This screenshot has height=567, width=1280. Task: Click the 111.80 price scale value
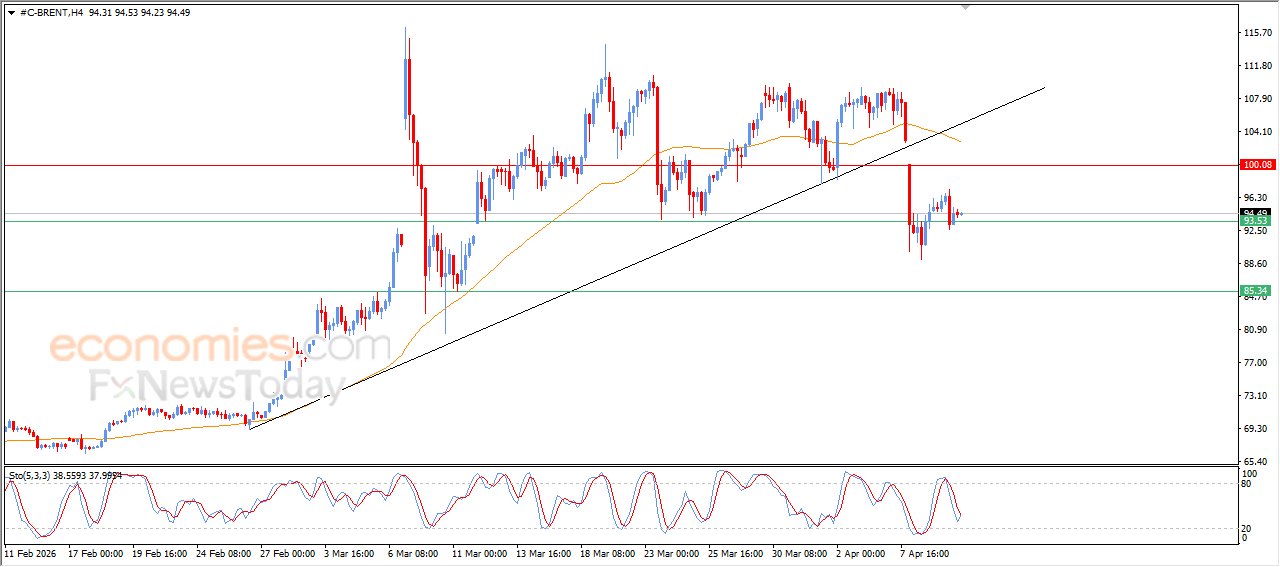point(1256,66)
